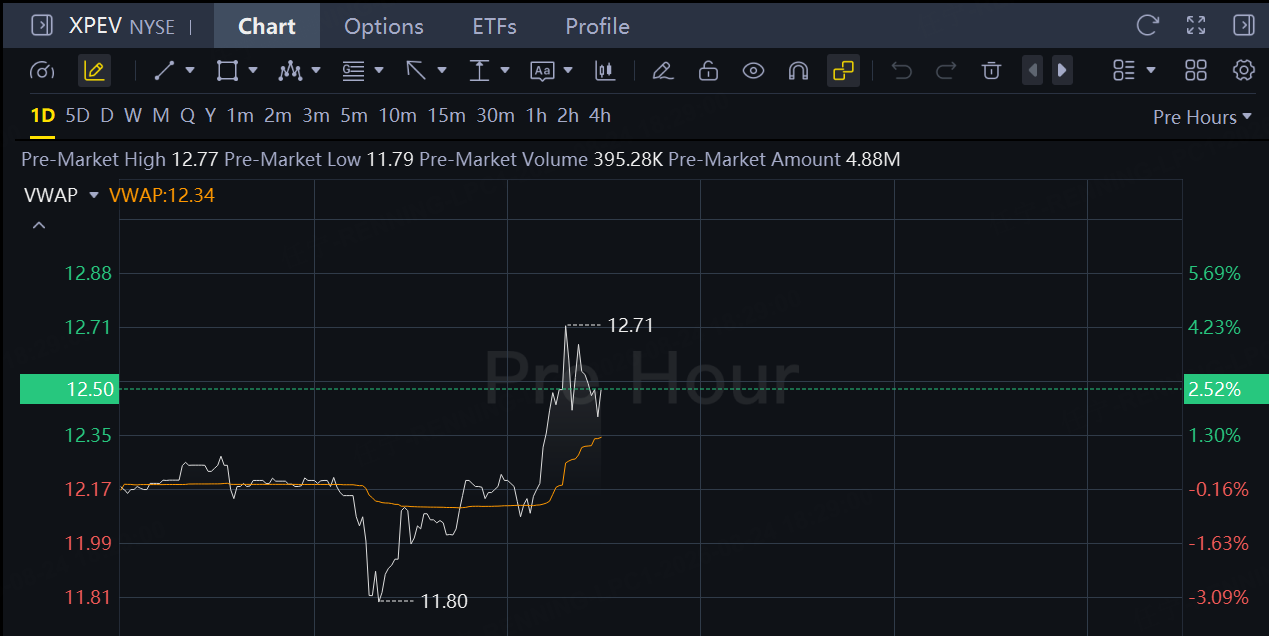Click the redo arrow icon
This screenshot has height=636, width=1269.
coord(946,70)
